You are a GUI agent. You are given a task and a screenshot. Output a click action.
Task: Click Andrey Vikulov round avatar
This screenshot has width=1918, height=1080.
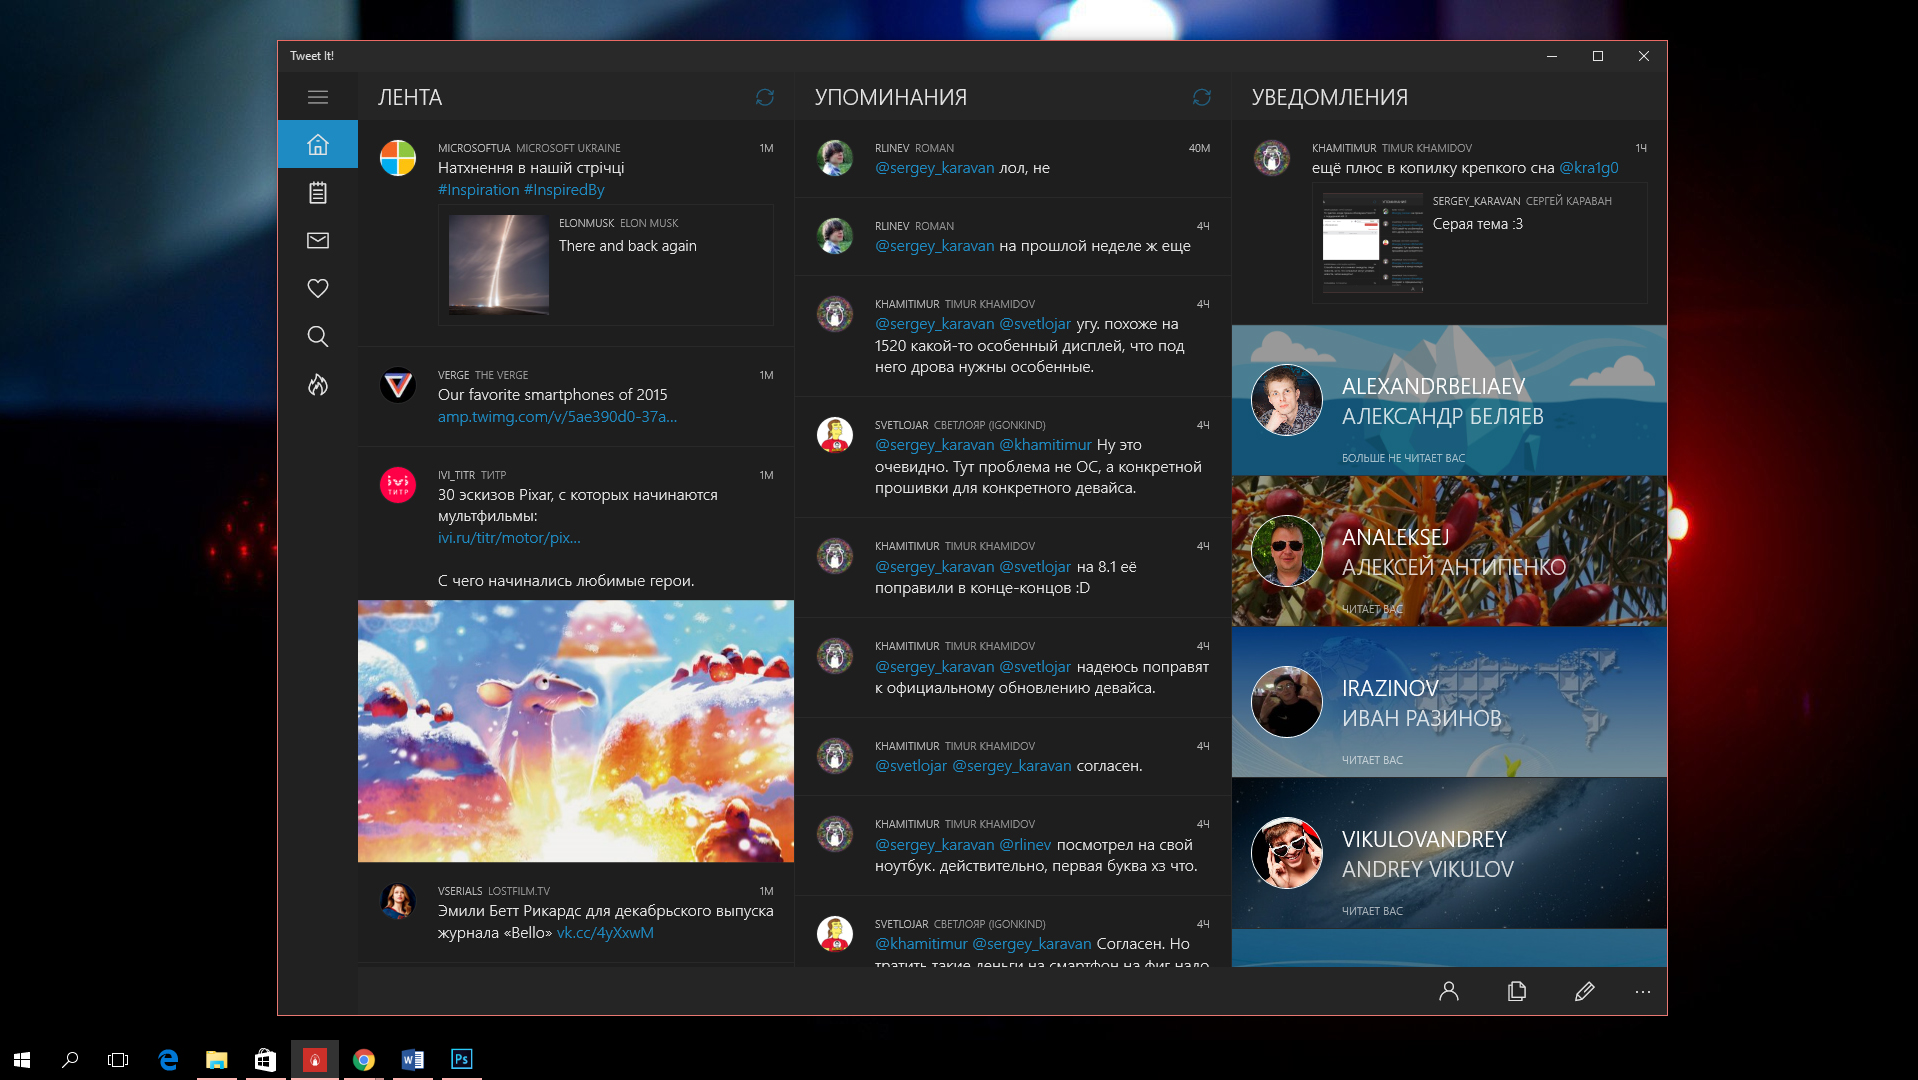tap(1287, 853)
